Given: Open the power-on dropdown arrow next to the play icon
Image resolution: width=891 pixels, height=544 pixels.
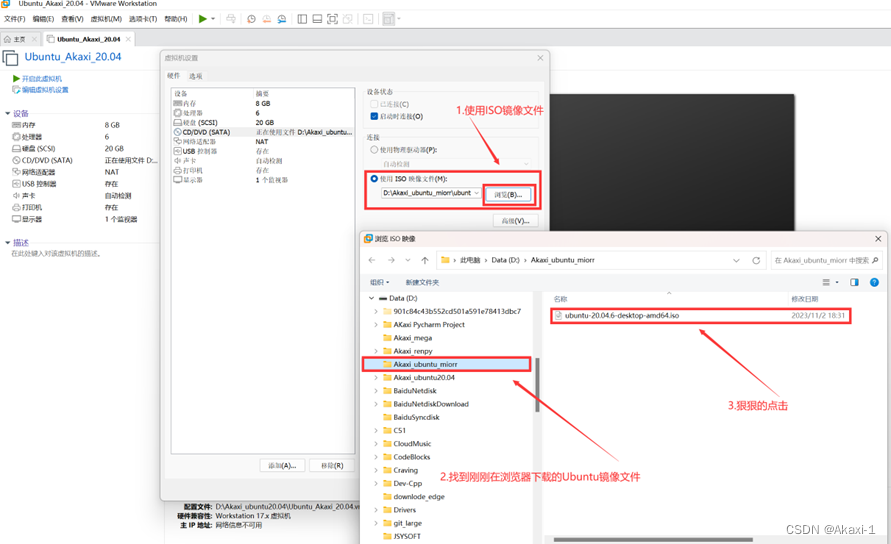Looking at the screenshot, I should (x=213, y=19).
